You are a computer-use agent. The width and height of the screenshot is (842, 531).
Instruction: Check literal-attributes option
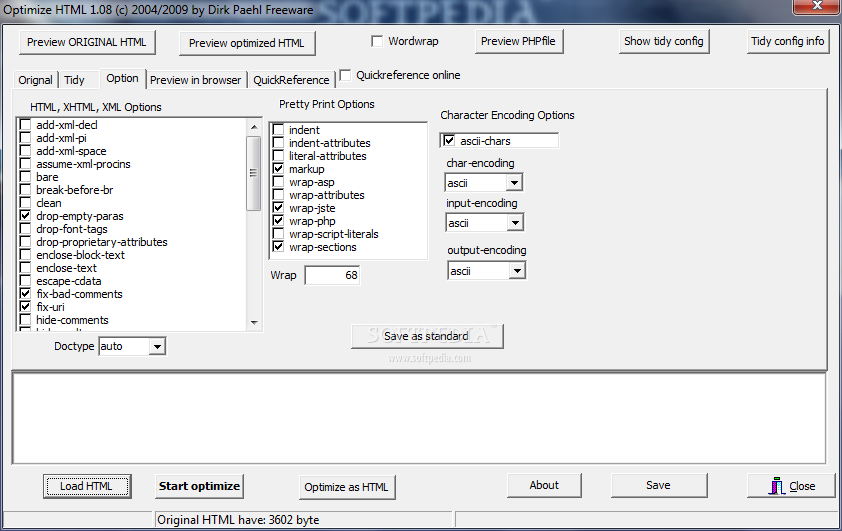point(278,156)
